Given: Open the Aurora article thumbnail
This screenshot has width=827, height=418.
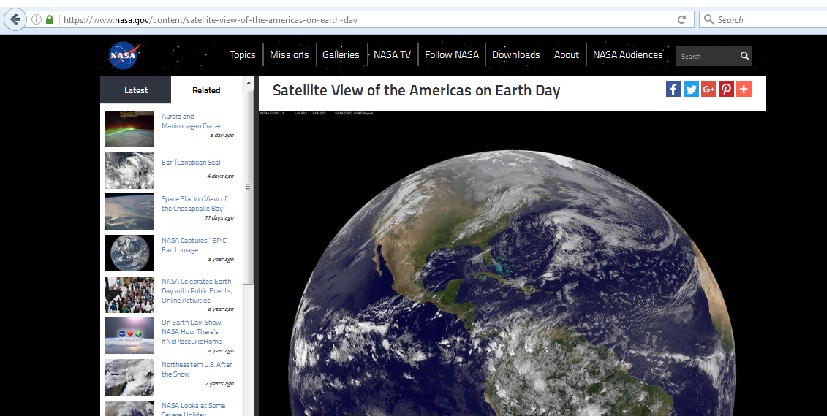Looking at the screenshot, I should click(x=129, y=129).
